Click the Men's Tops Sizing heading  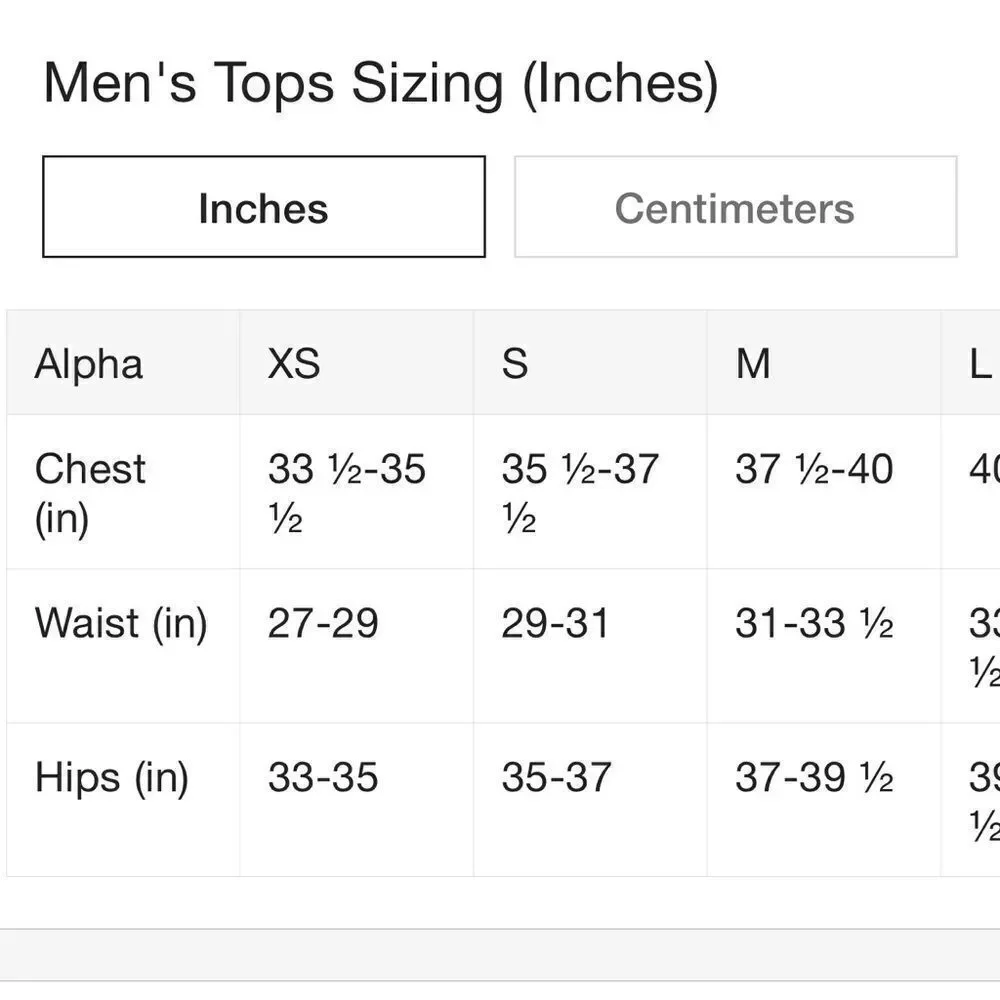(x=381, y=83)
